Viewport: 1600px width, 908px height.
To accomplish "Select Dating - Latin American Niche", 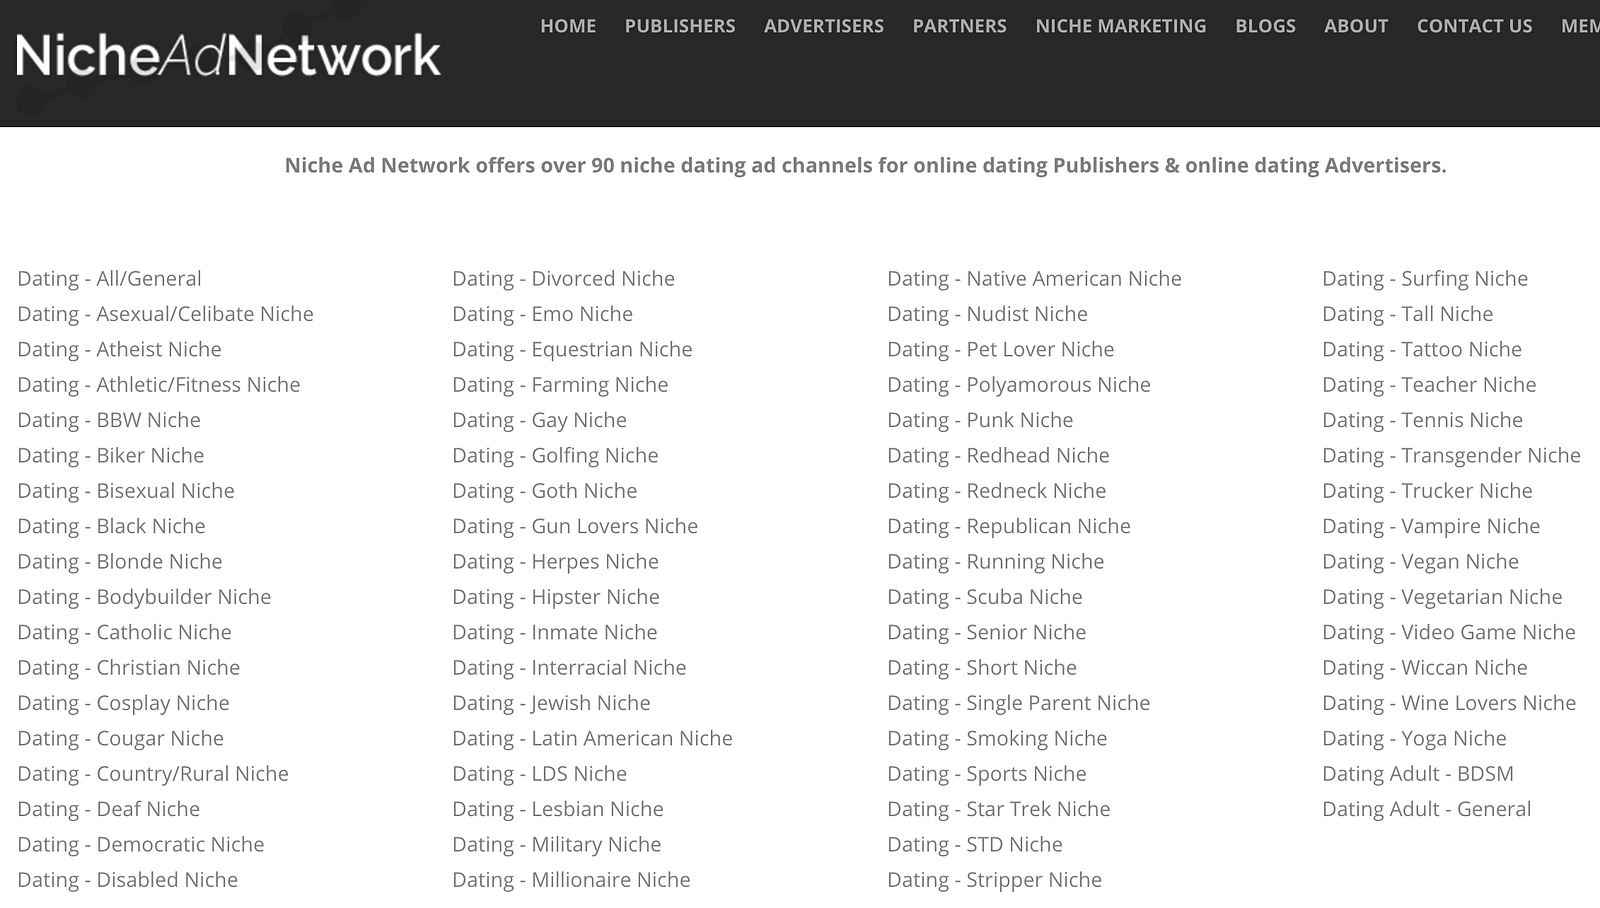I will pyautogui.click(x=592, y=739).
